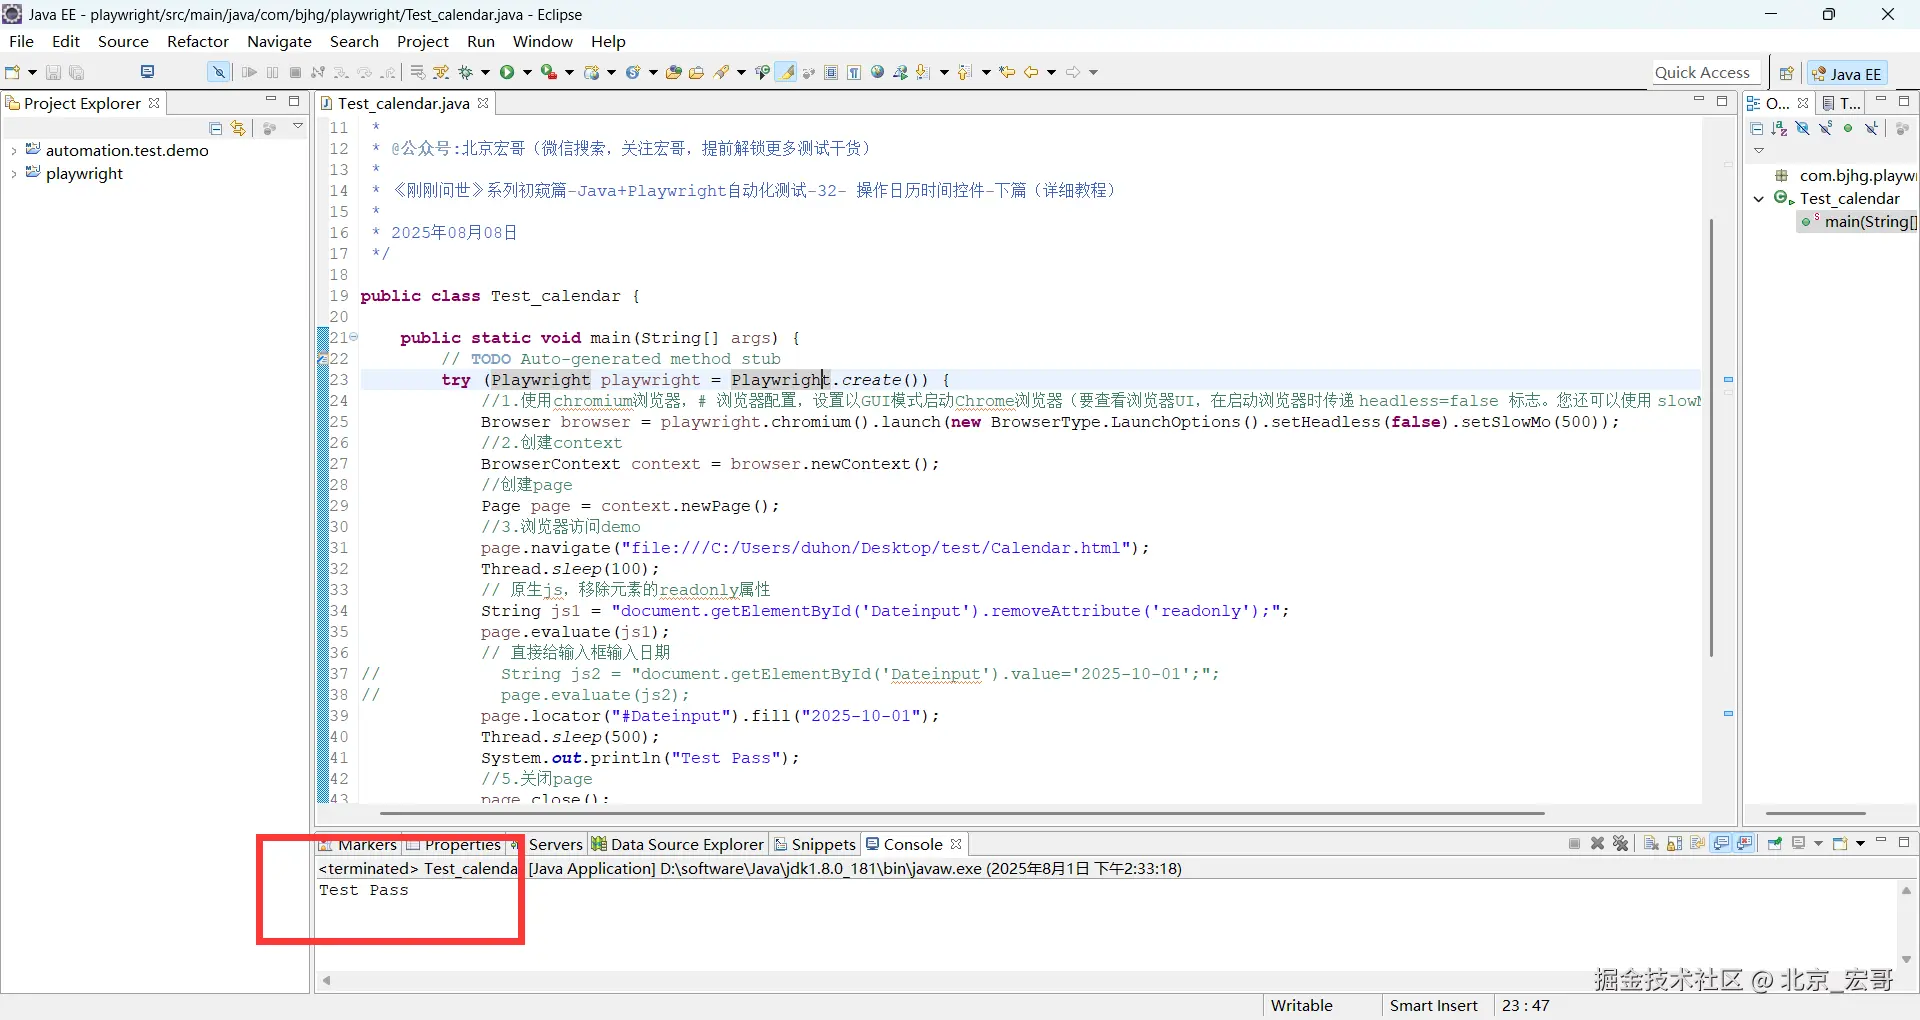Click the Display Selected Console icon
This screenshot has width=1920, height=1020.
click(1798, 844)
